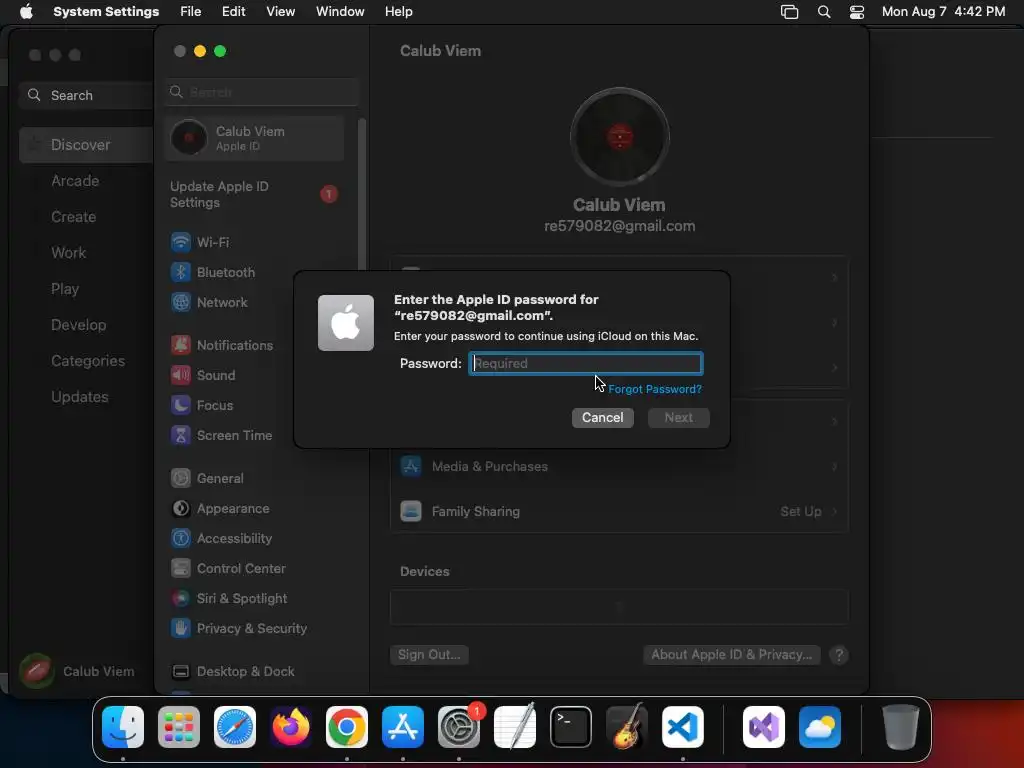Viewport: 1024px width, 768px height.
Task: Click the Network globe icon
Action: 180,302
